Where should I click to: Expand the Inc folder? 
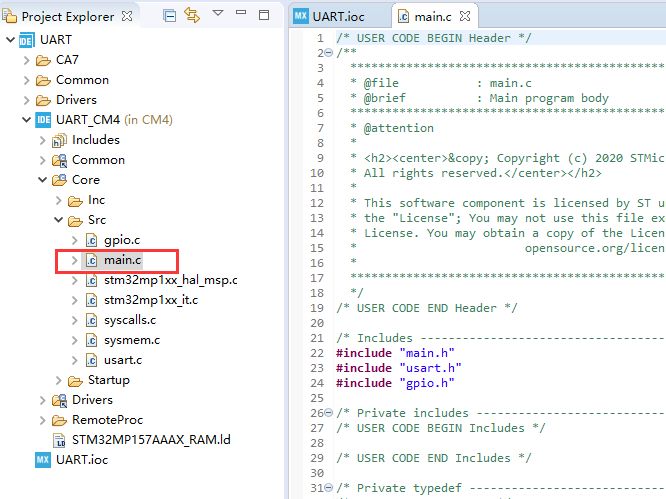pos(59,200)
